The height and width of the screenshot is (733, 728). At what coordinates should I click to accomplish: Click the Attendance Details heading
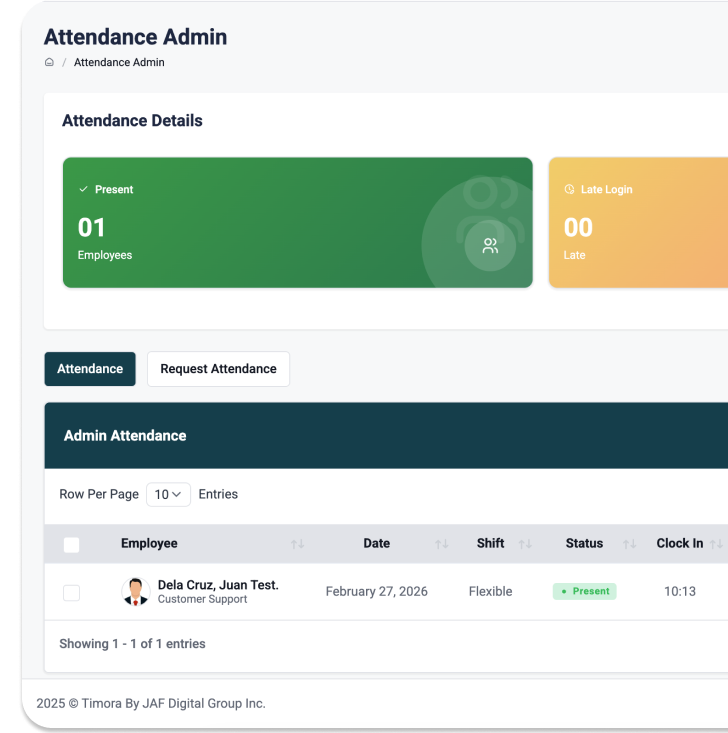pyautogui.click(x=132, y=121)
